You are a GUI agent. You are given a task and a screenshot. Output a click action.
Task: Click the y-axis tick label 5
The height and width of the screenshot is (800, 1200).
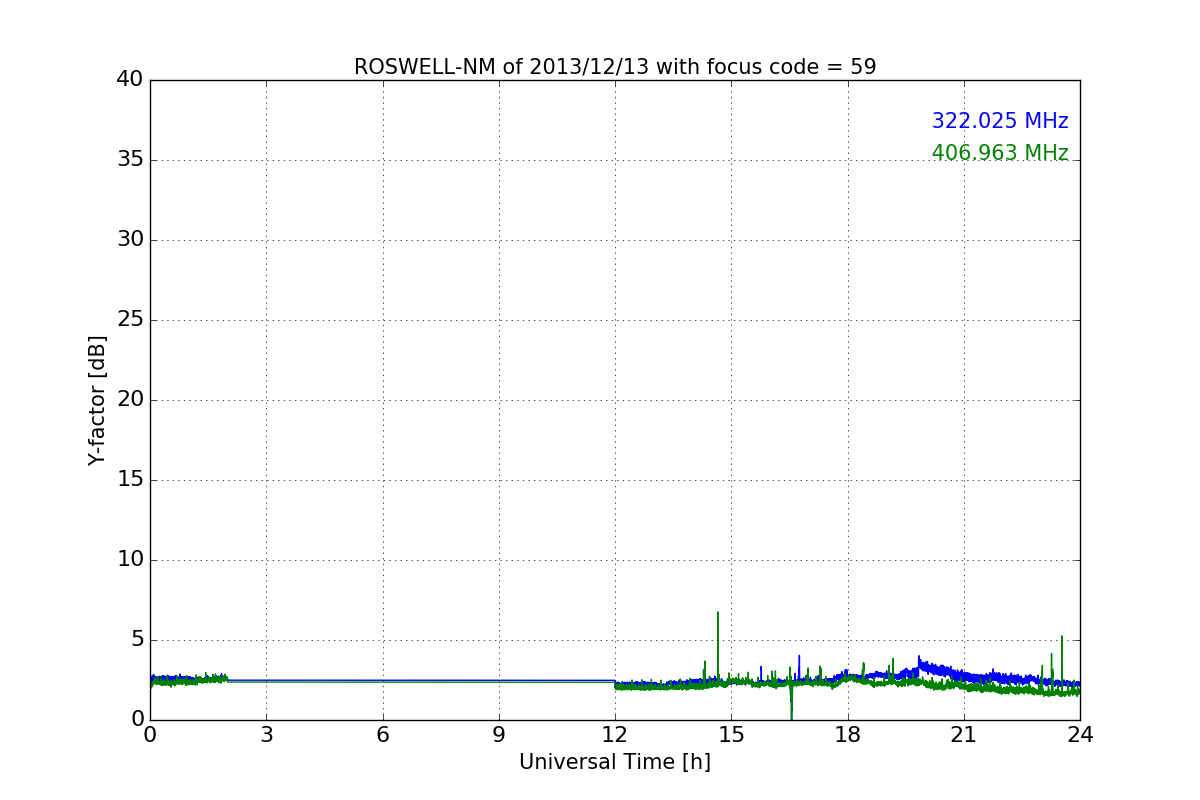click(136, 640)
